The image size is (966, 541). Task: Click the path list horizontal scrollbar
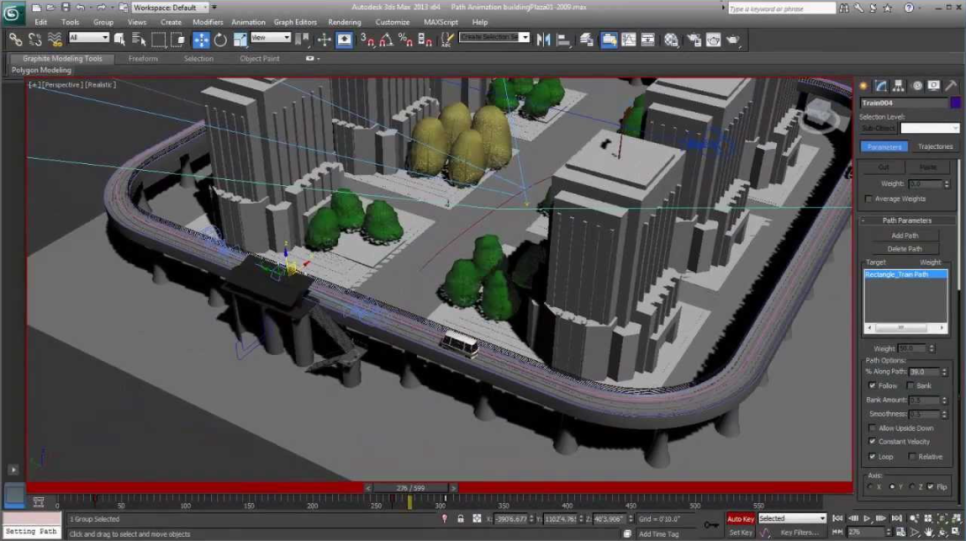point(905,328)
